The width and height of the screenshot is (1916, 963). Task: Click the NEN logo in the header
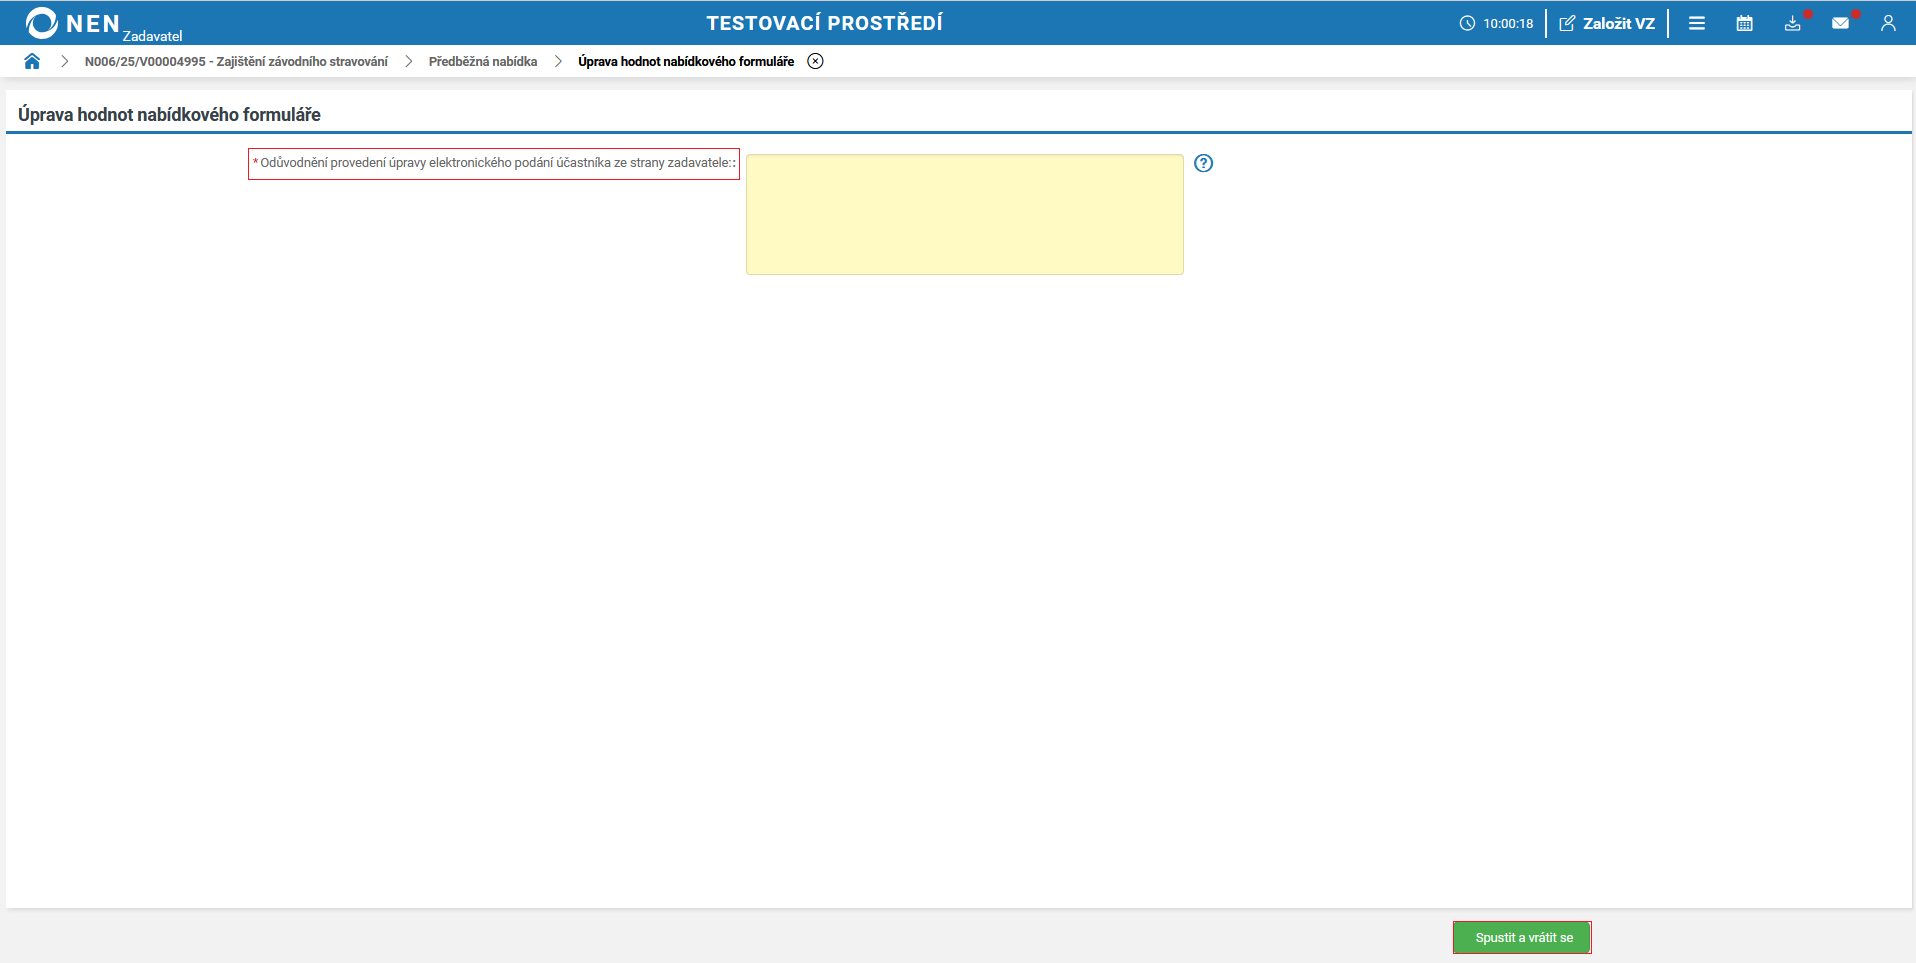coord(72,23)
